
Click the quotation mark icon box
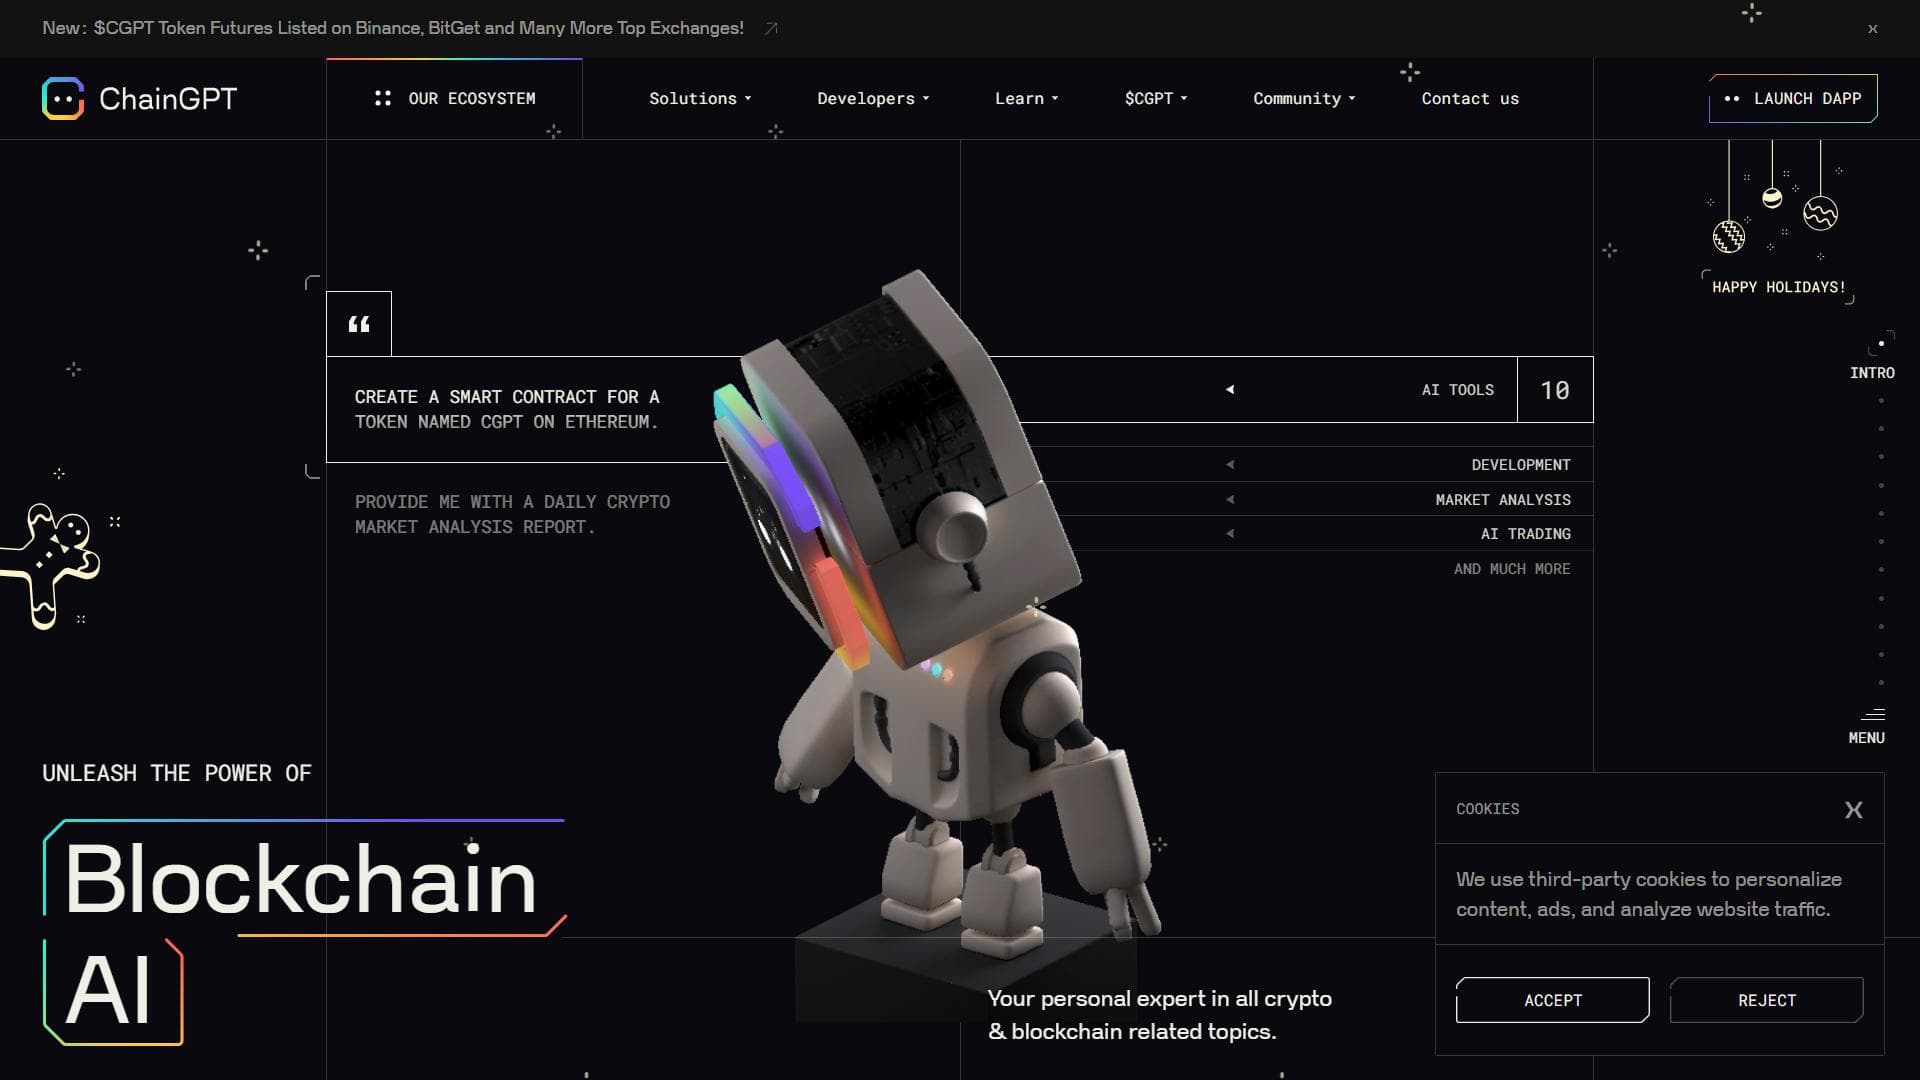[x=359, y=324]
